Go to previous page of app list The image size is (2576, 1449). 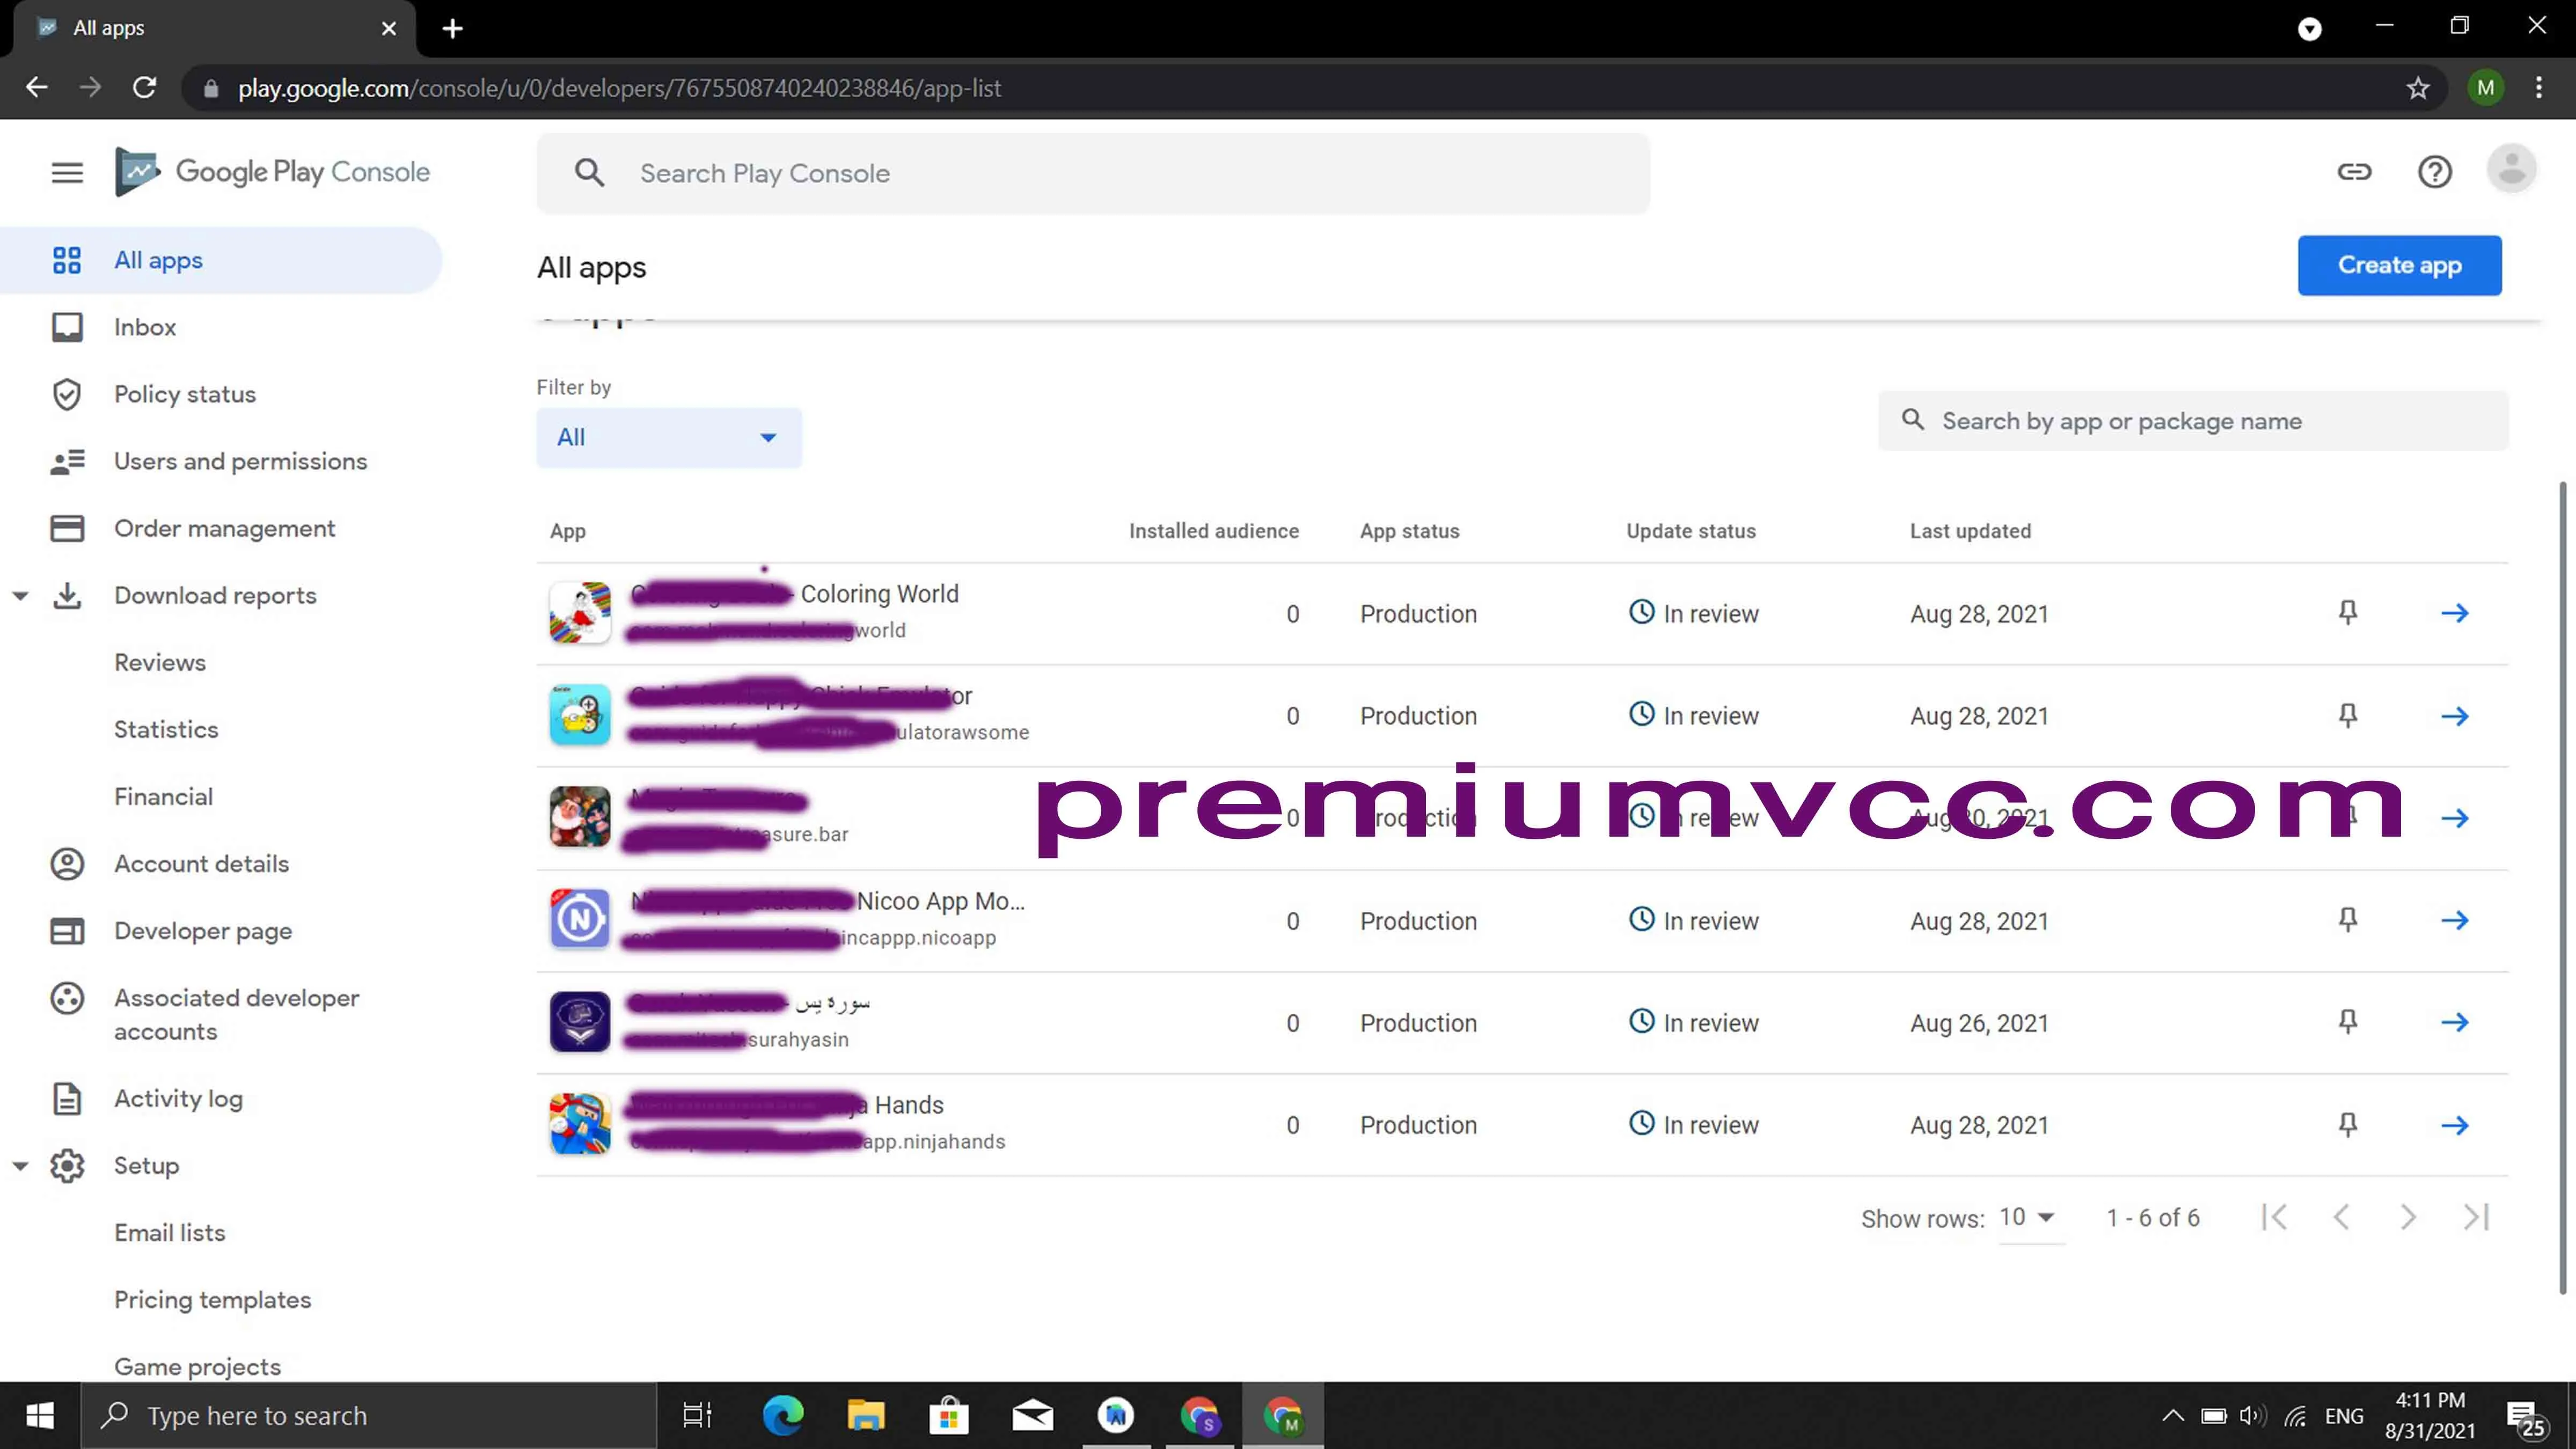point(2341,1217)
